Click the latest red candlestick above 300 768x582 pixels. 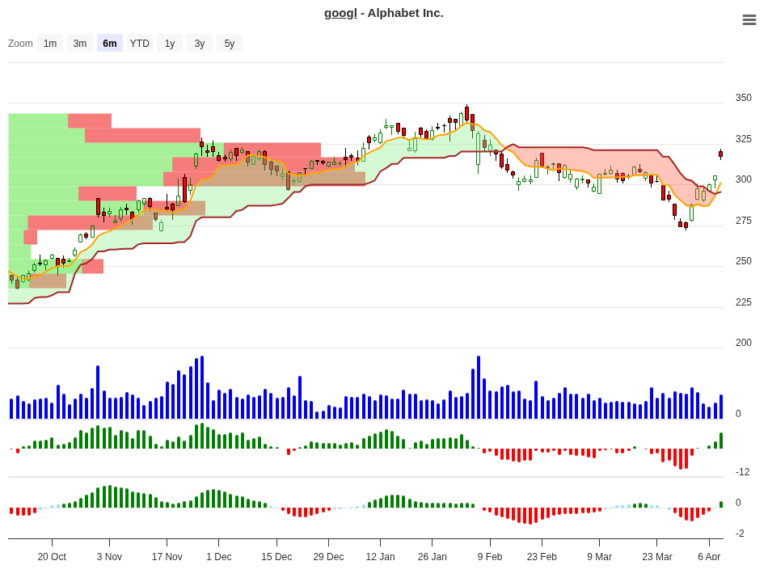(x=720, y=154)
